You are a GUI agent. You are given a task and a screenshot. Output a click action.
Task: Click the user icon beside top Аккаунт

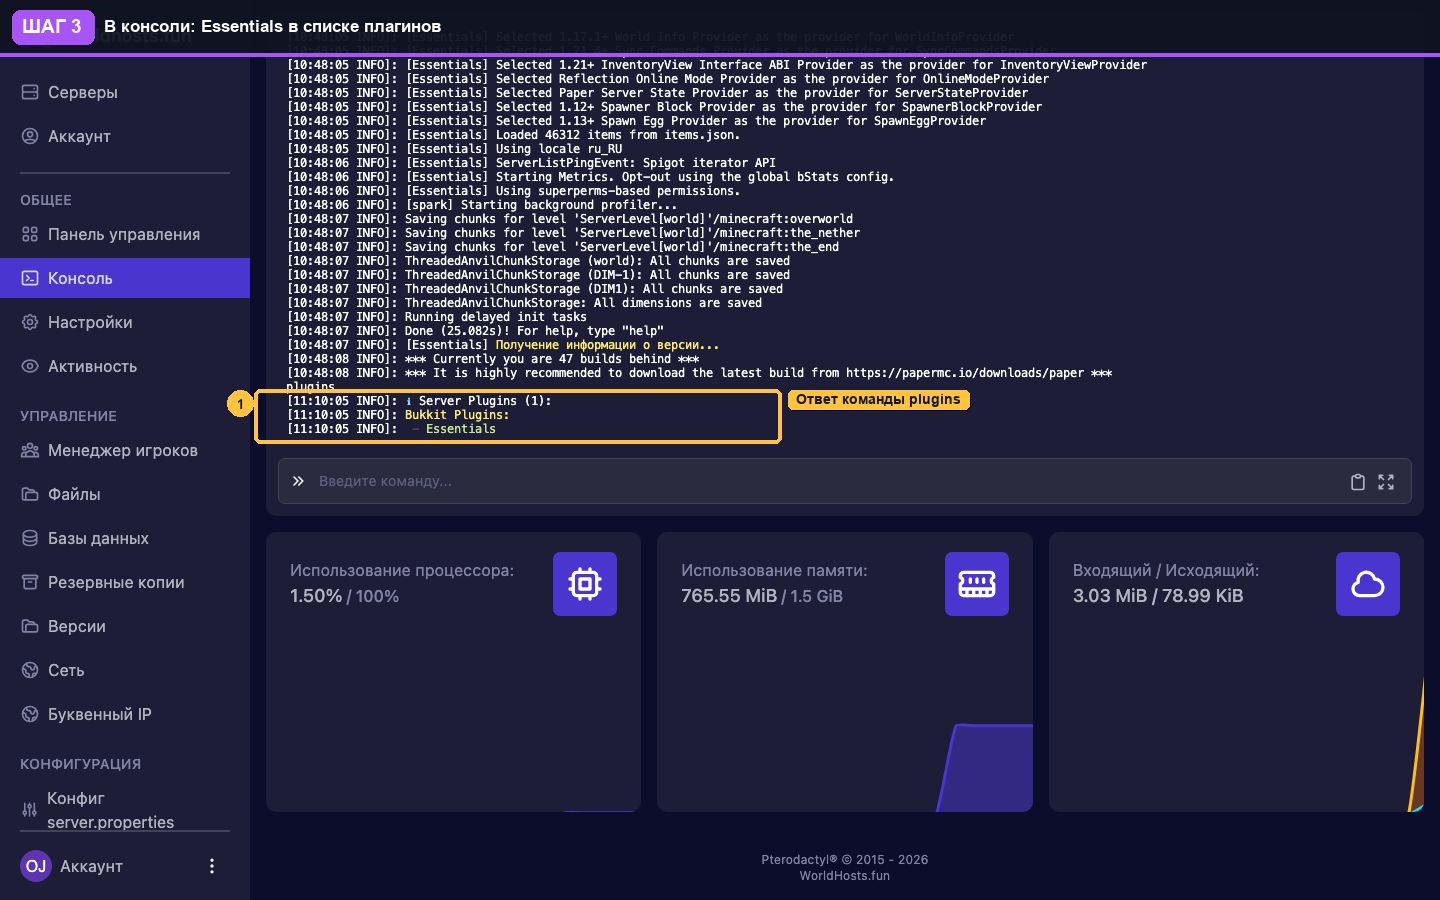tap(30, 136)
